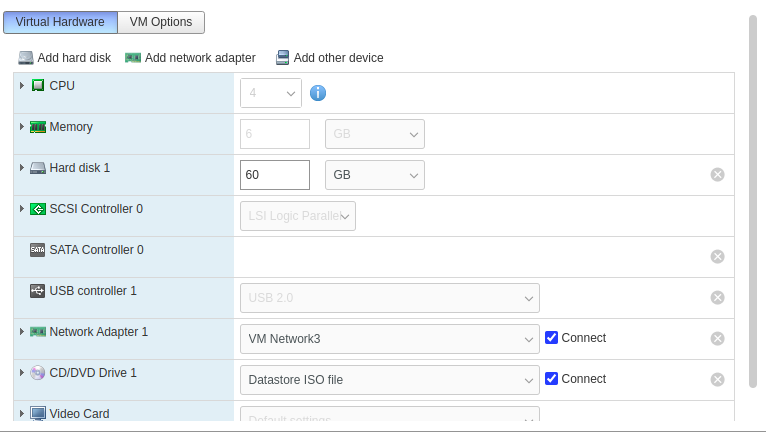Screen dimensions: 766x432
Task: Remove CD/DVD Drive 1 with X icon
Action: [x=717, y=380]
